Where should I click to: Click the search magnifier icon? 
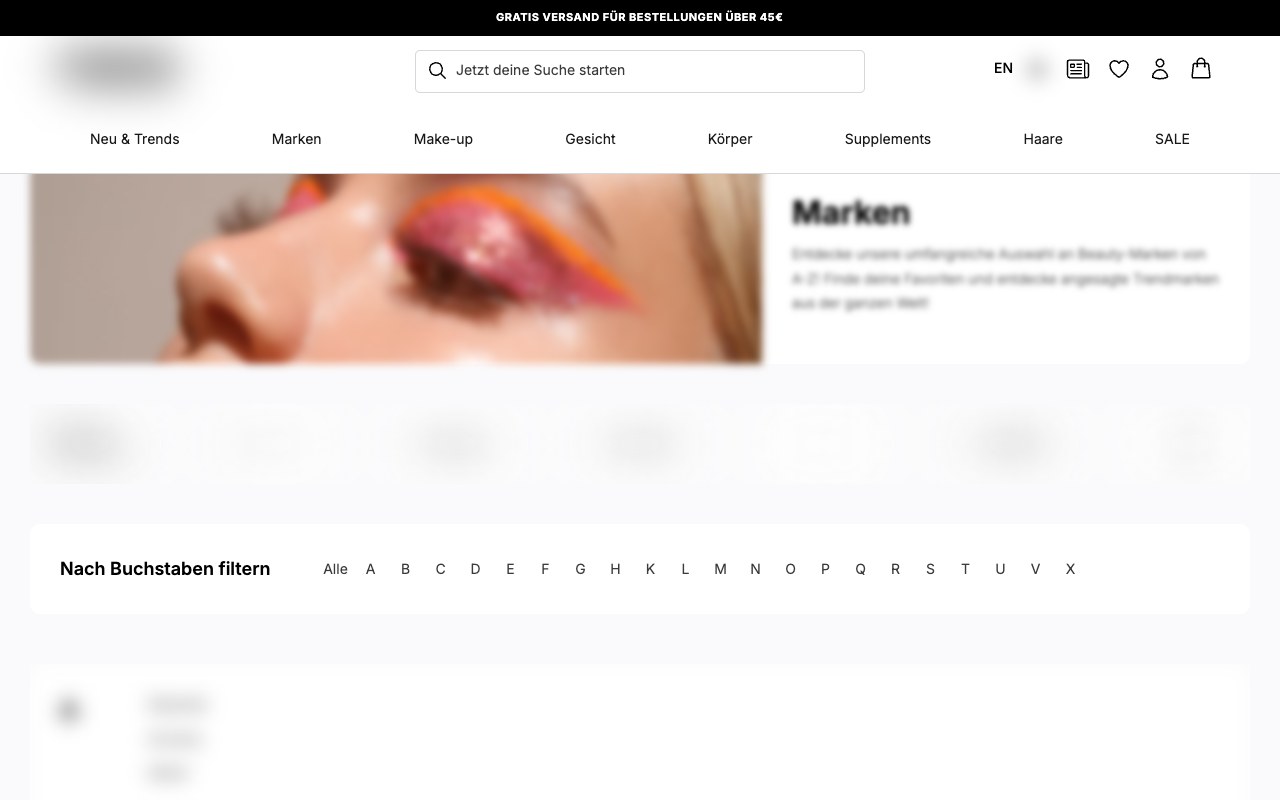(x=437, y=70)
